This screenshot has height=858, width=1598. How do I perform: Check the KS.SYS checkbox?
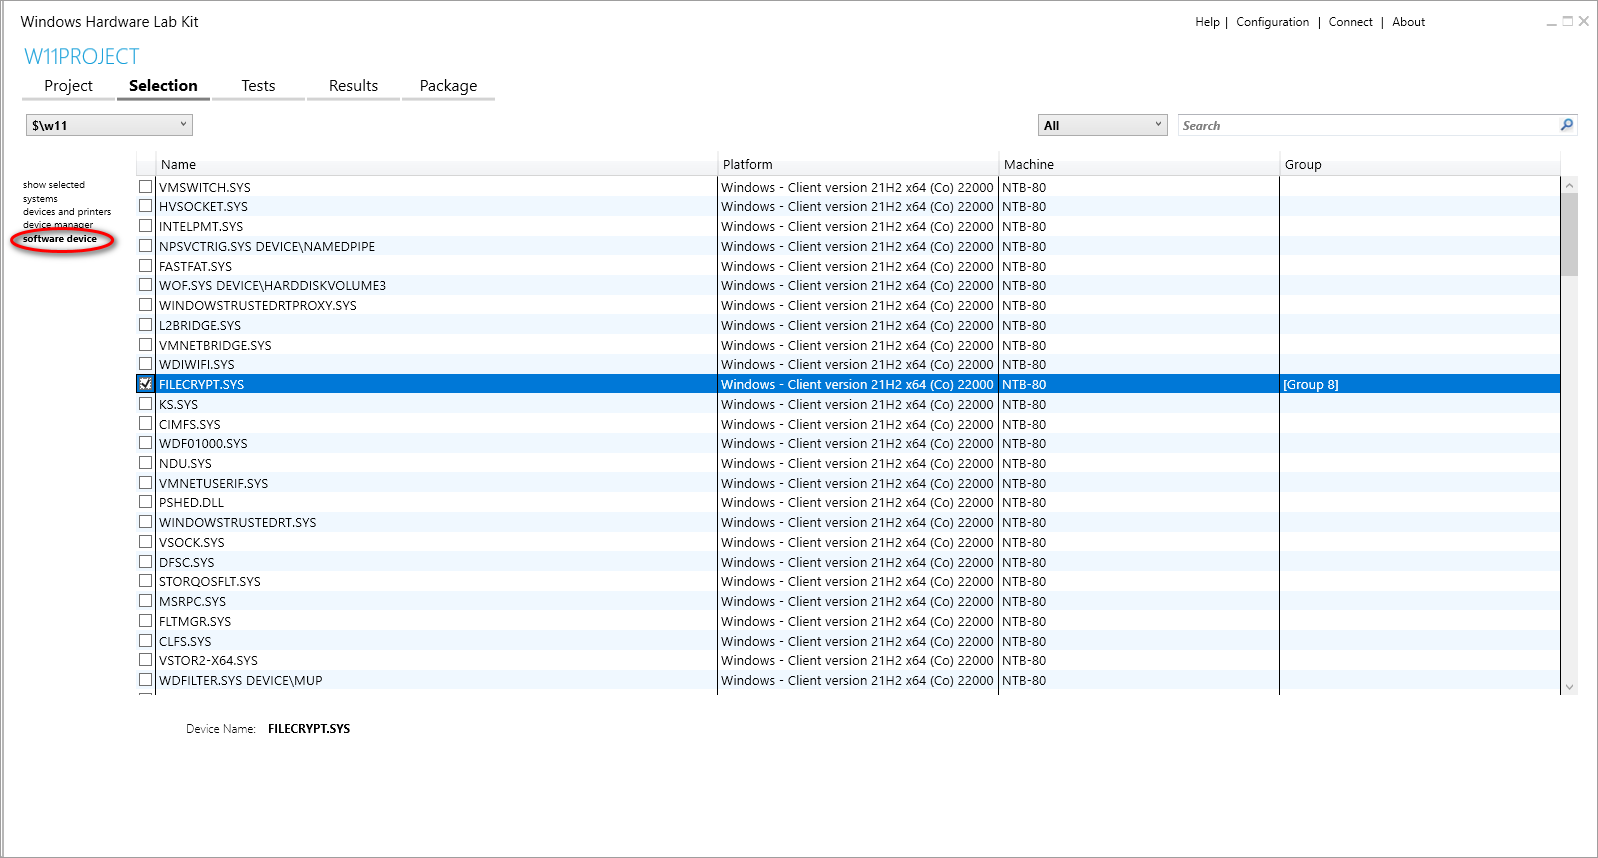(146, 404)
